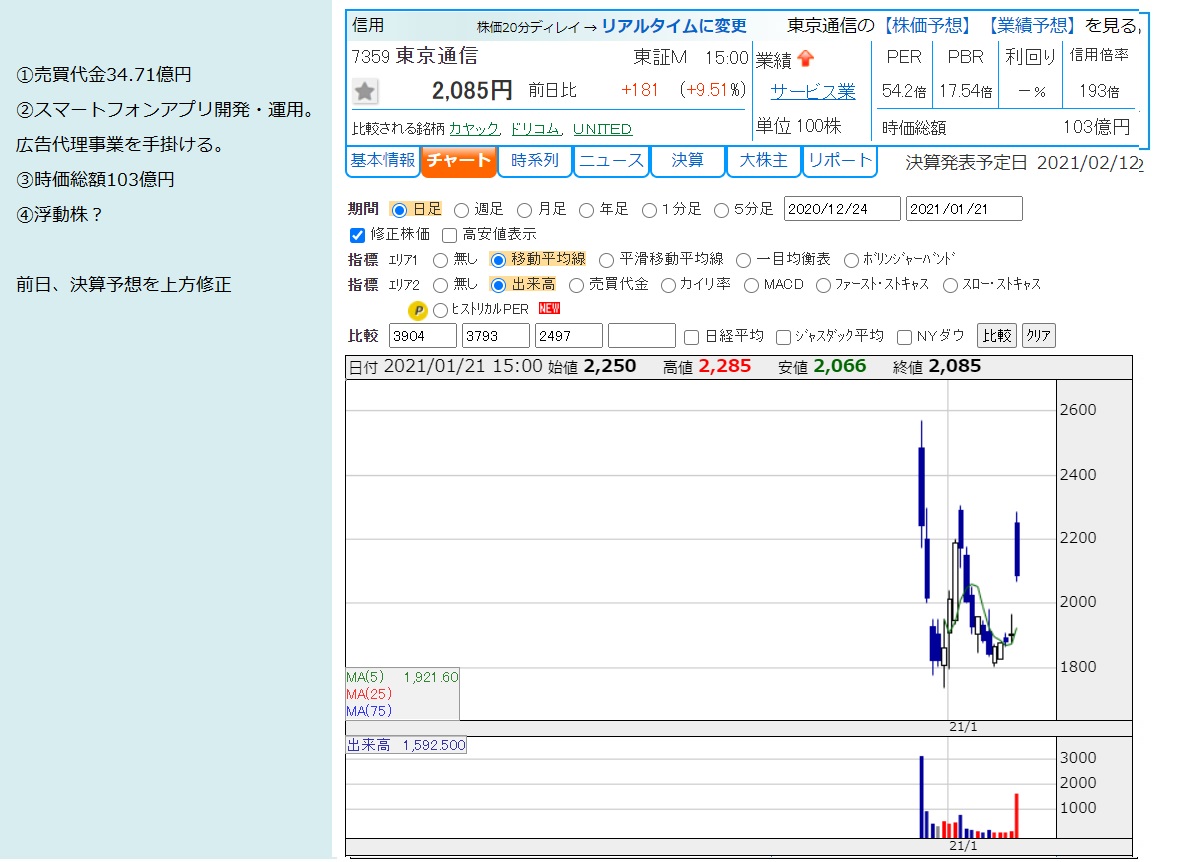1178x862 pixels.
Task: Click the yellow P premium icon
Action: (418, 310)
